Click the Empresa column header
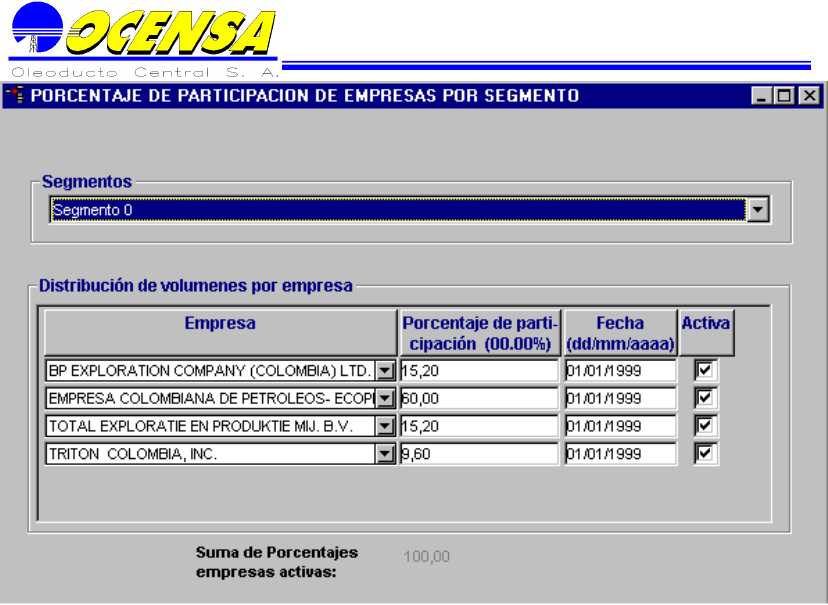 click(220, 333)
